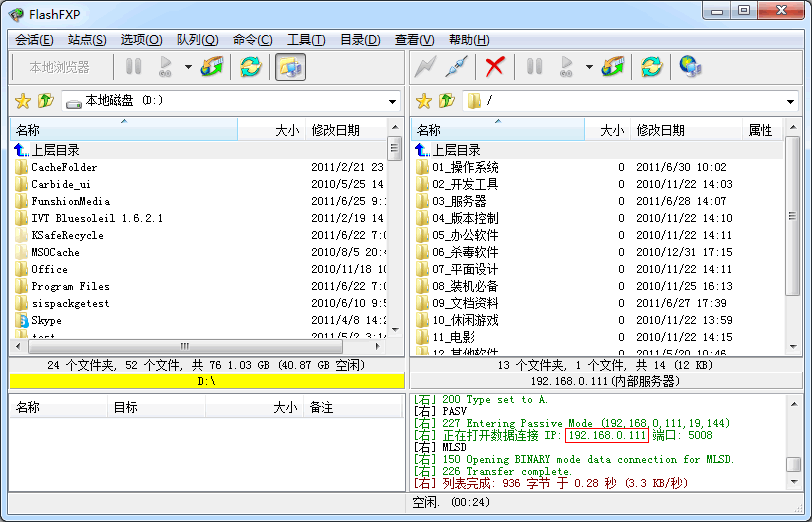Click the globe remote browser icon
This screenshot has width=812, height=522.
690,67
